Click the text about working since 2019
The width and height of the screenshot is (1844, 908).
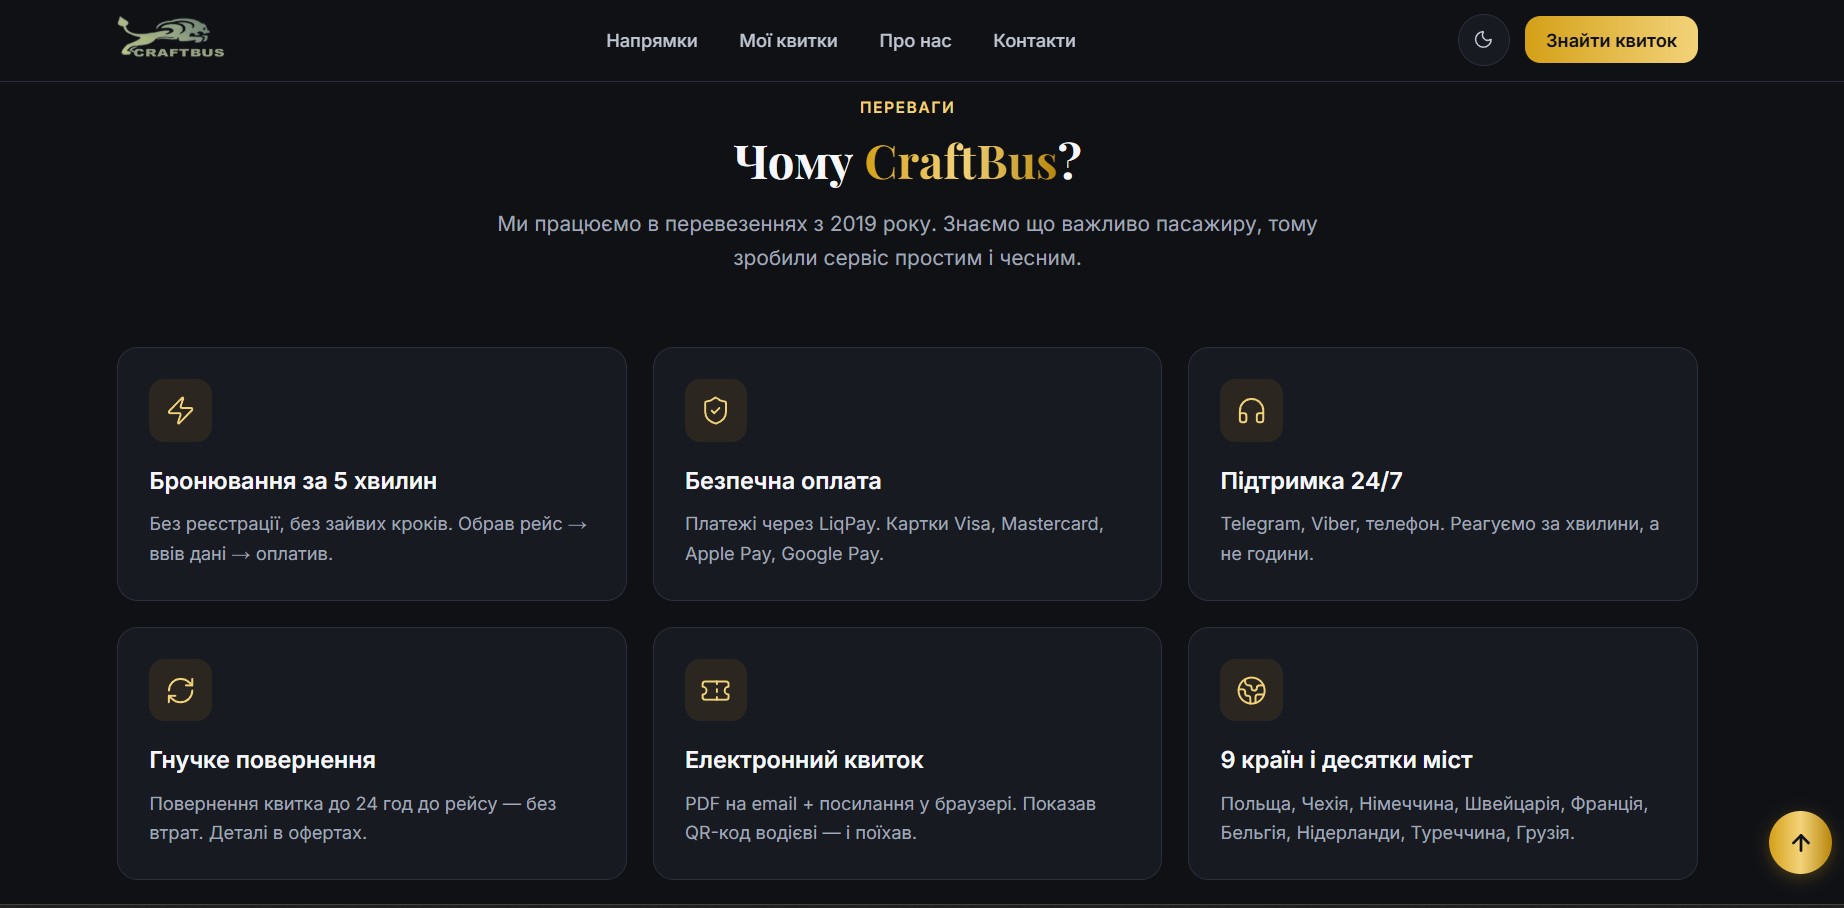point(907,240)
